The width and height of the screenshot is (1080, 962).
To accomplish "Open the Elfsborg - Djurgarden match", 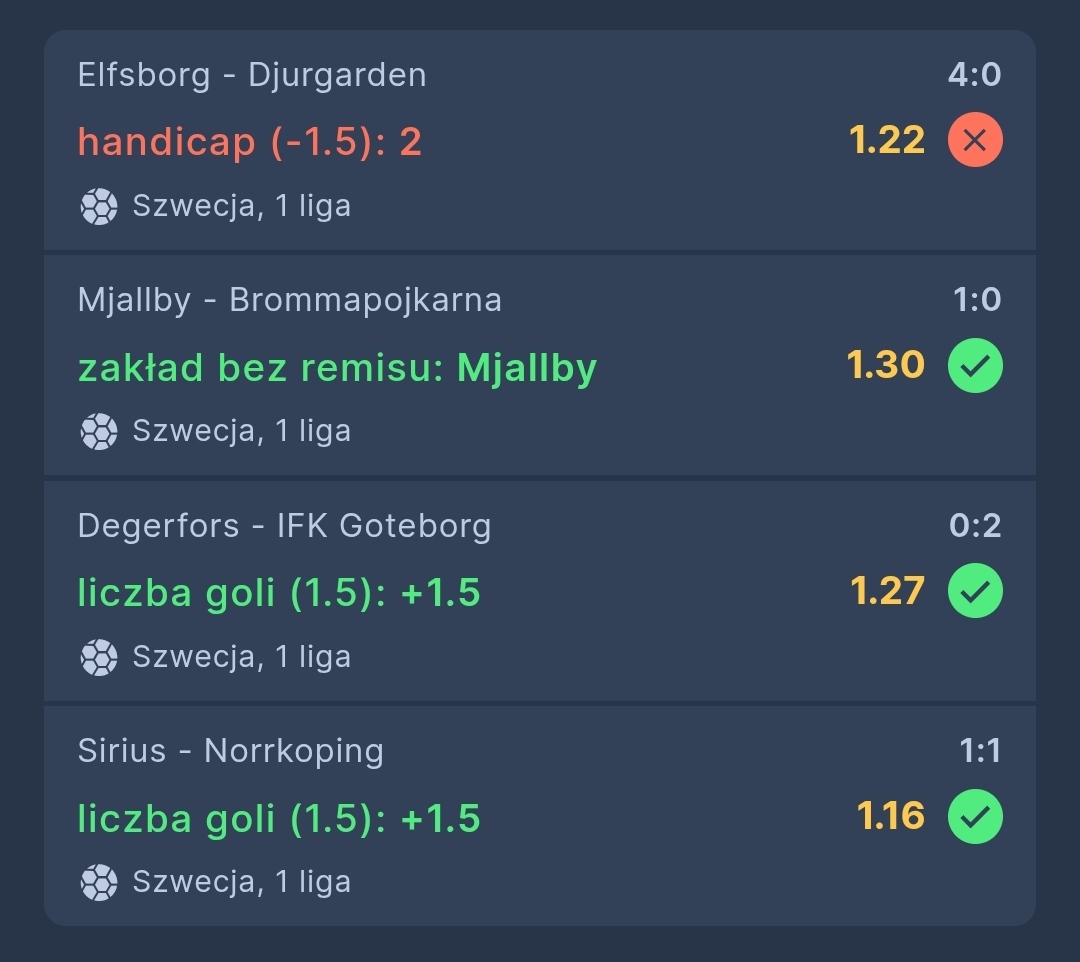I will (252, 75).
